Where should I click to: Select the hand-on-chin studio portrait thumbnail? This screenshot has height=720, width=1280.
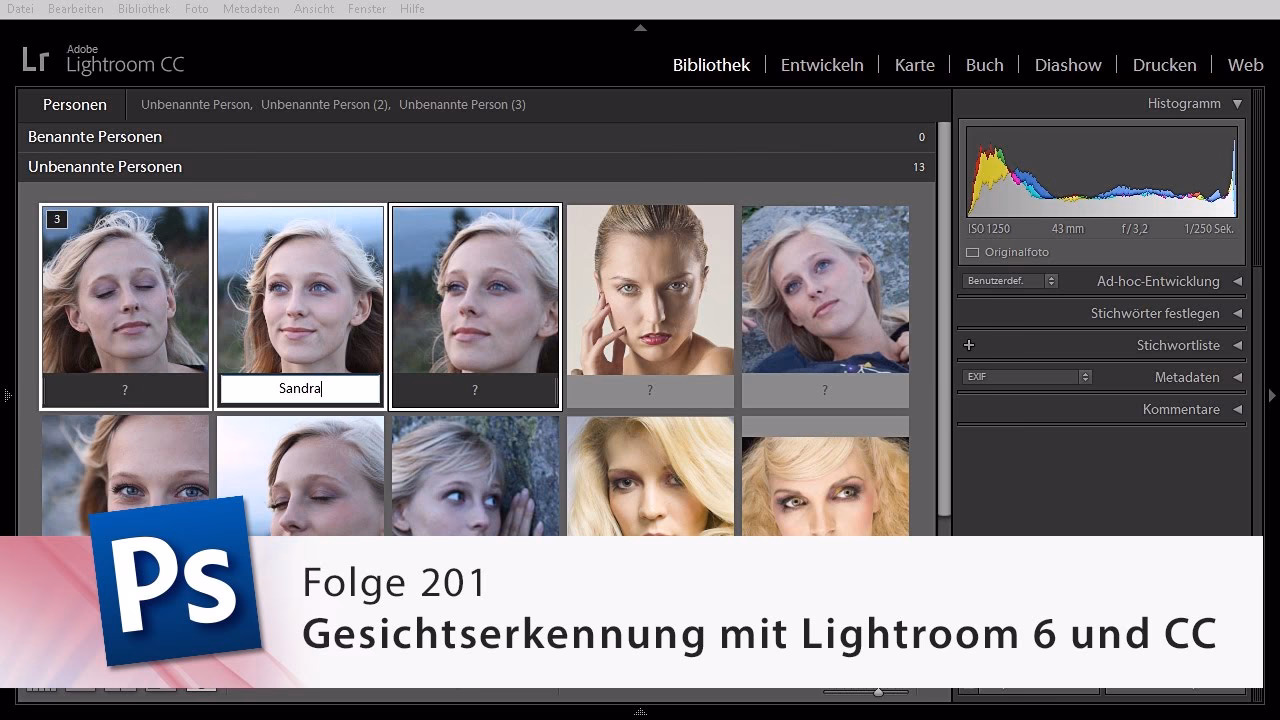pyautogui.click(x=650, y=290)
